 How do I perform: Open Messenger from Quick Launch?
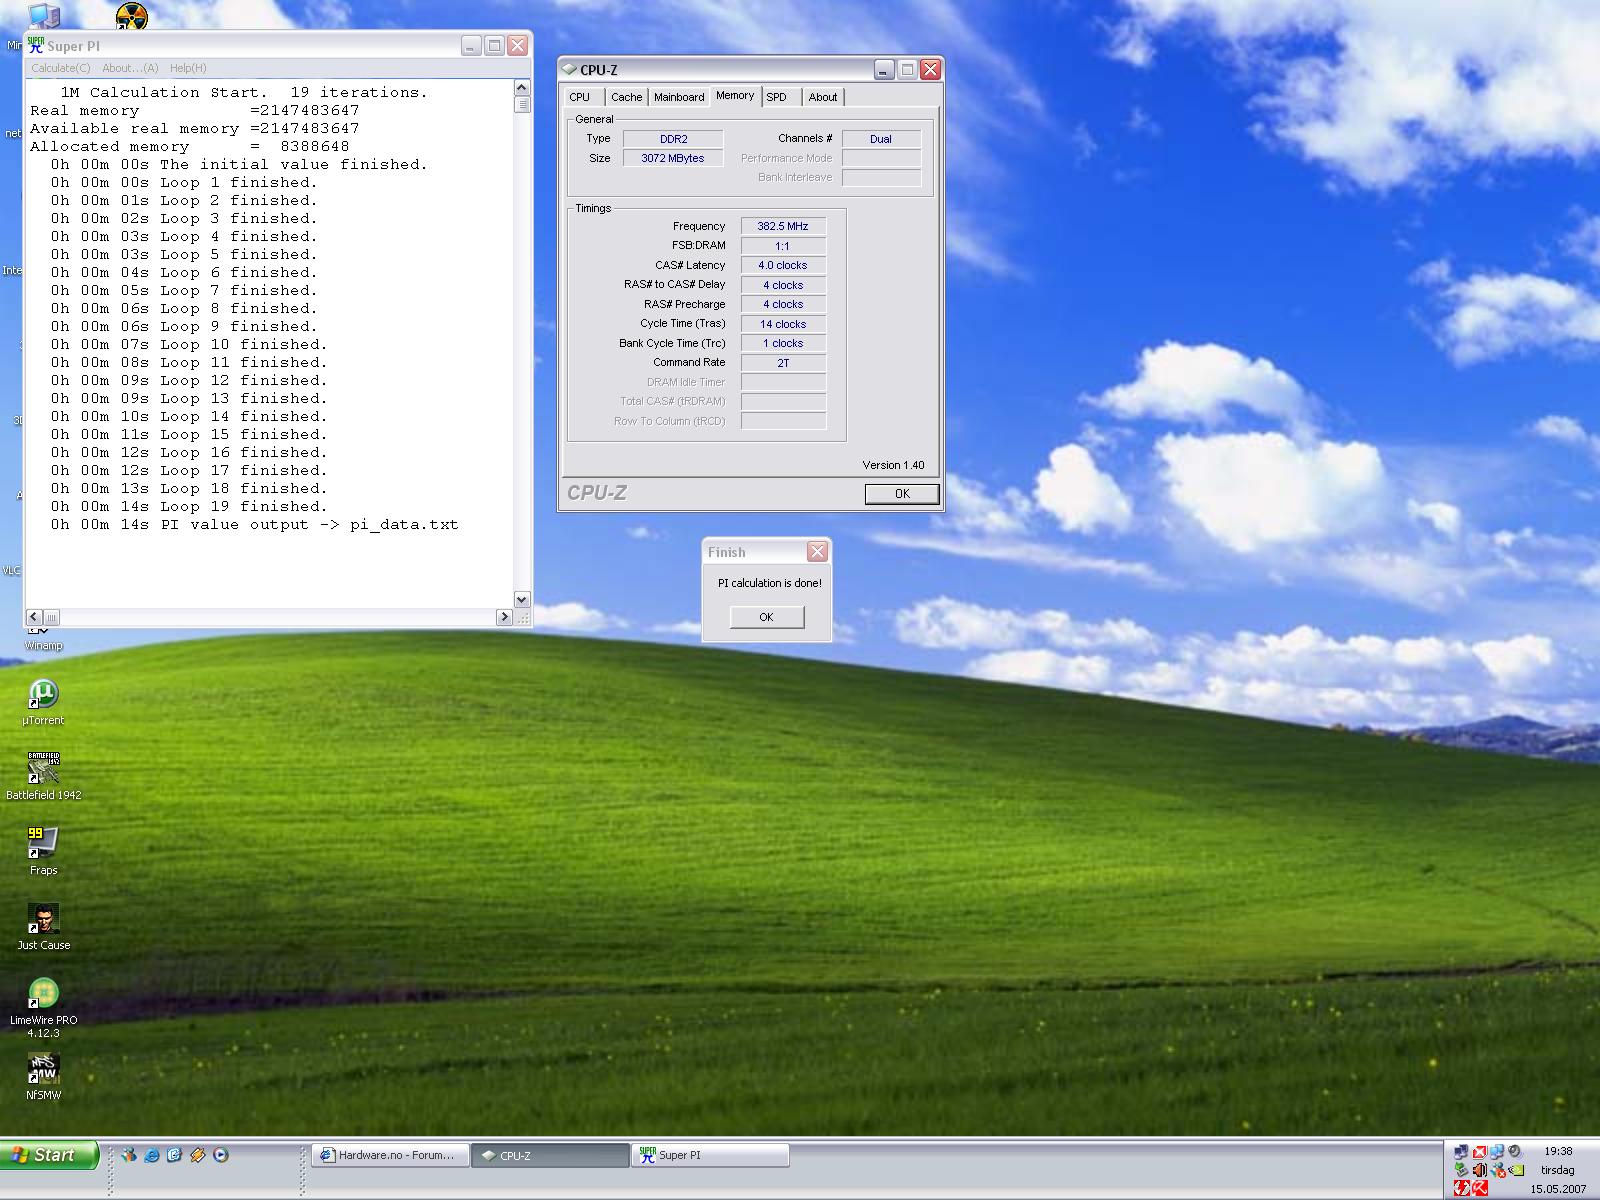click(x=129, y=1155)
